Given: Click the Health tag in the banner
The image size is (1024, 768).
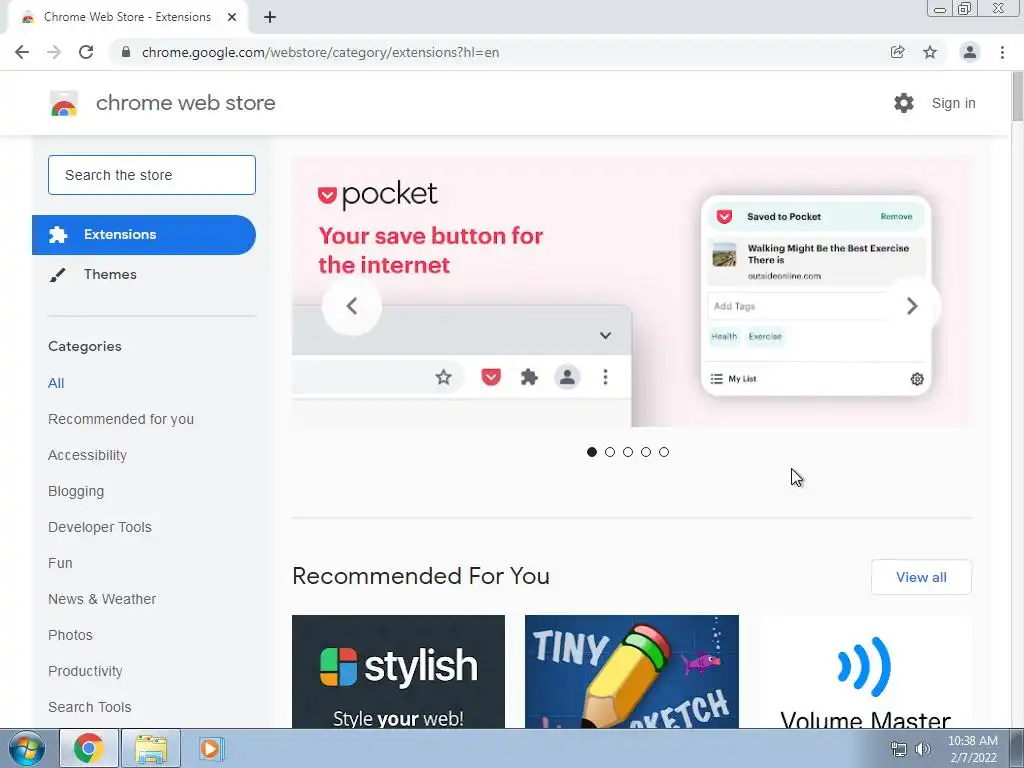Looking at the screenshot, I should [724, 336].
